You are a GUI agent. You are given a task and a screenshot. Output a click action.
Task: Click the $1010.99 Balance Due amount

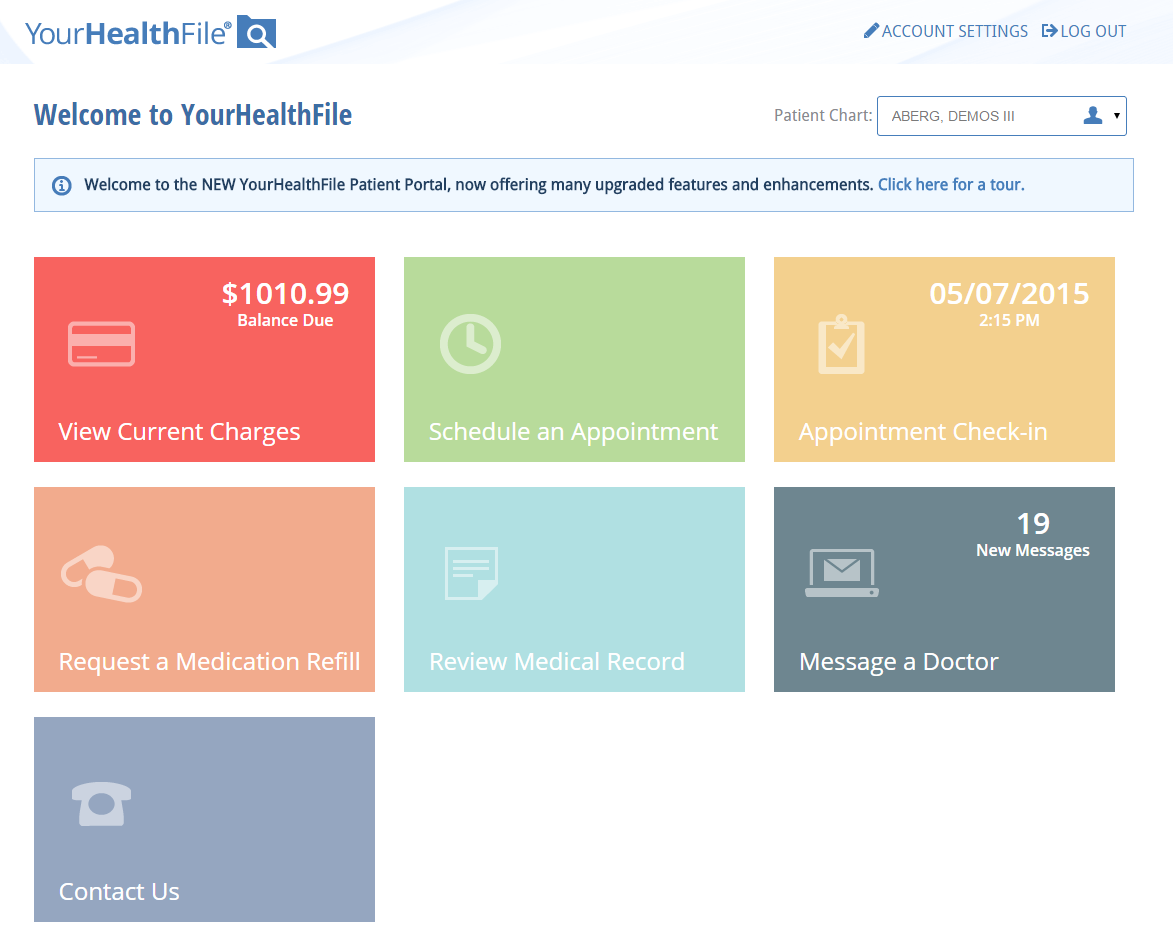click(x=285, y=293)
